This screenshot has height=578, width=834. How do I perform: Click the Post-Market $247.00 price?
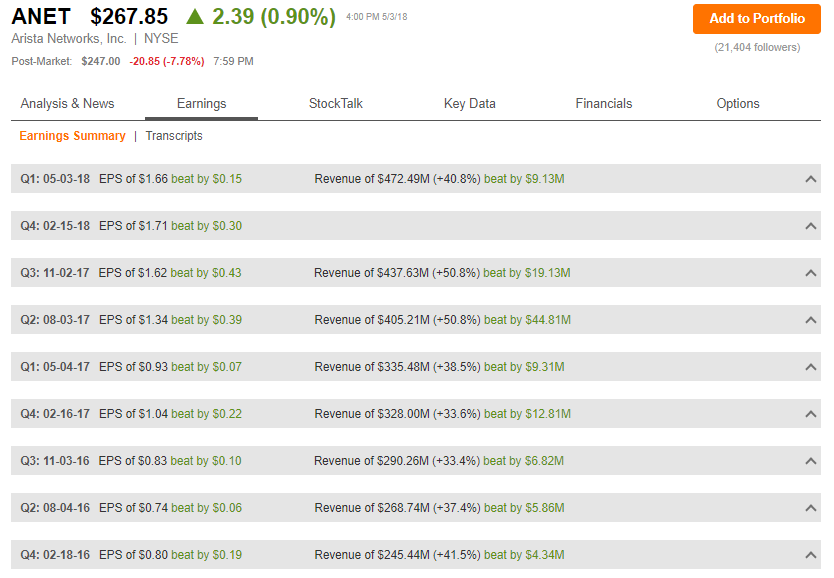coord(101,62)
